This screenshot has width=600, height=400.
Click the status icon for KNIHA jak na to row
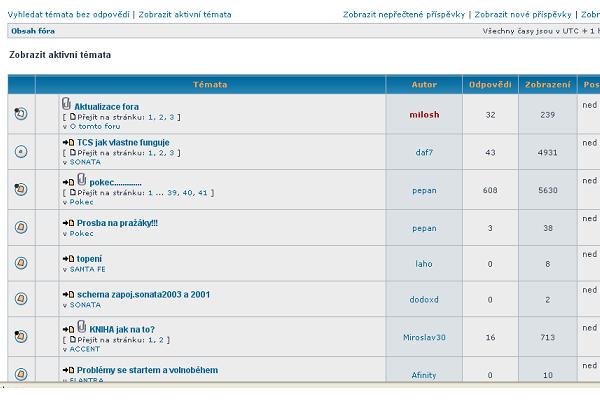coord(21,336)
